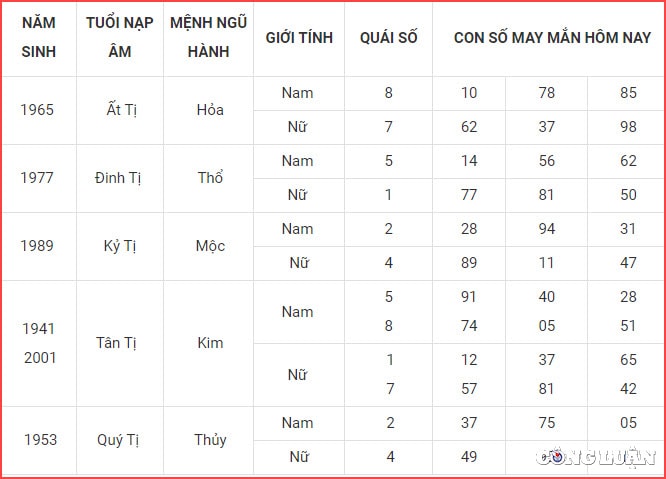Select the Hỏa element cell
666x479 pixels.
[x=210, y=110]
